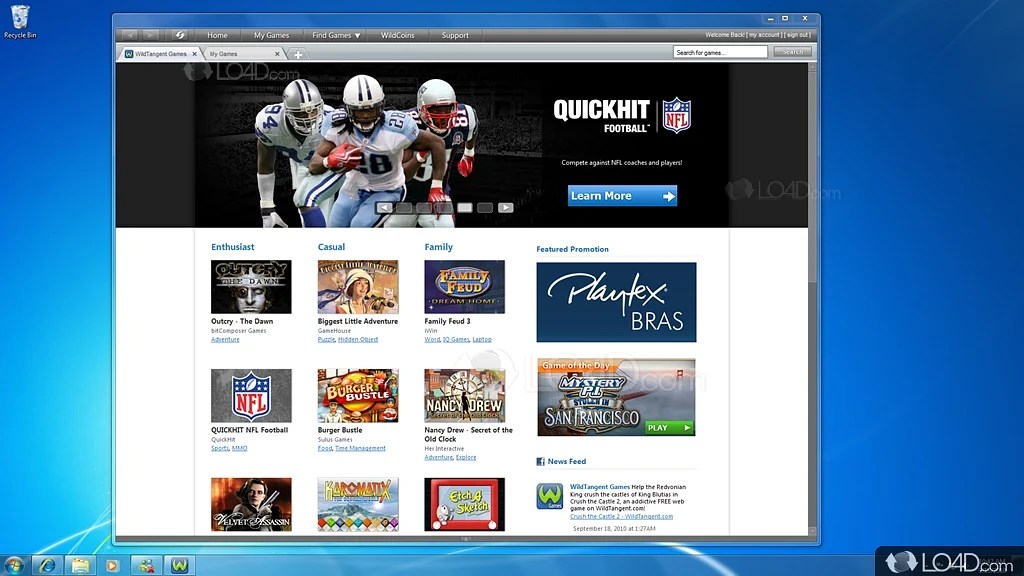
Task: Open the Crush the Castle 2 link
Action: [621, 516]
